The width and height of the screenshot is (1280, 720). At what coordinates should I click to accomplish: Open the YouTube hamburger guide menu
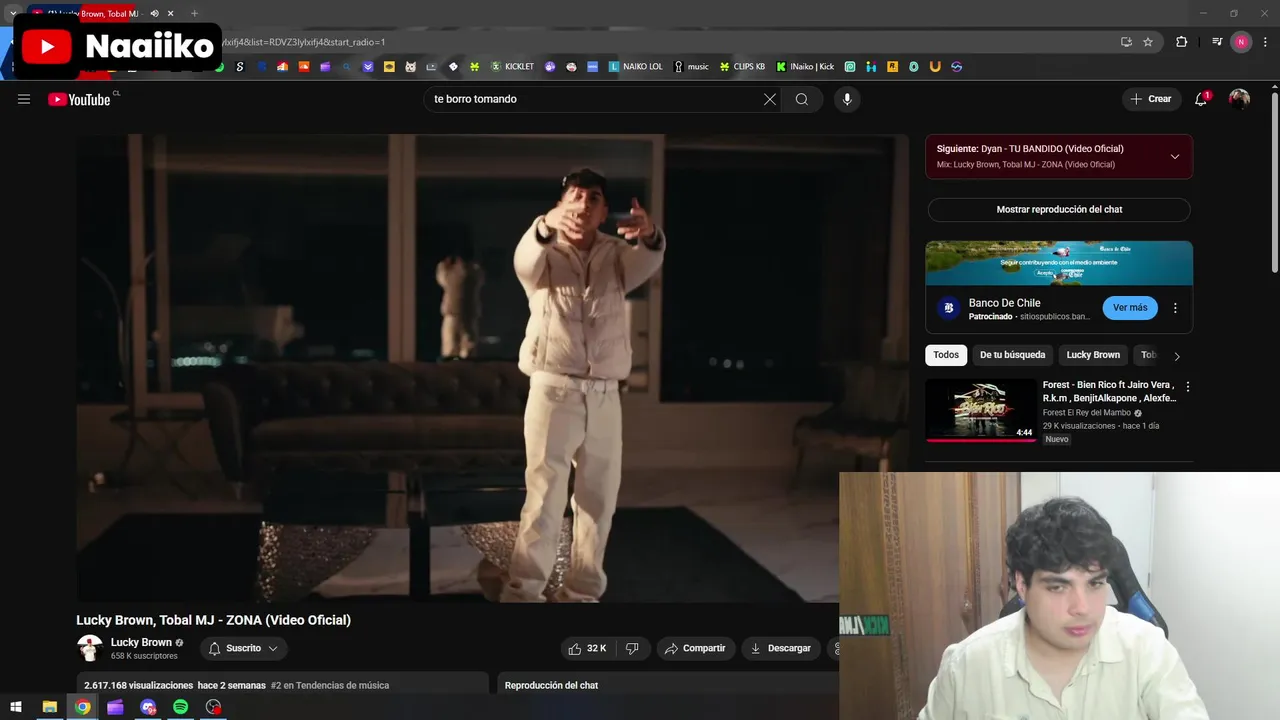click(x=24, y=99)
